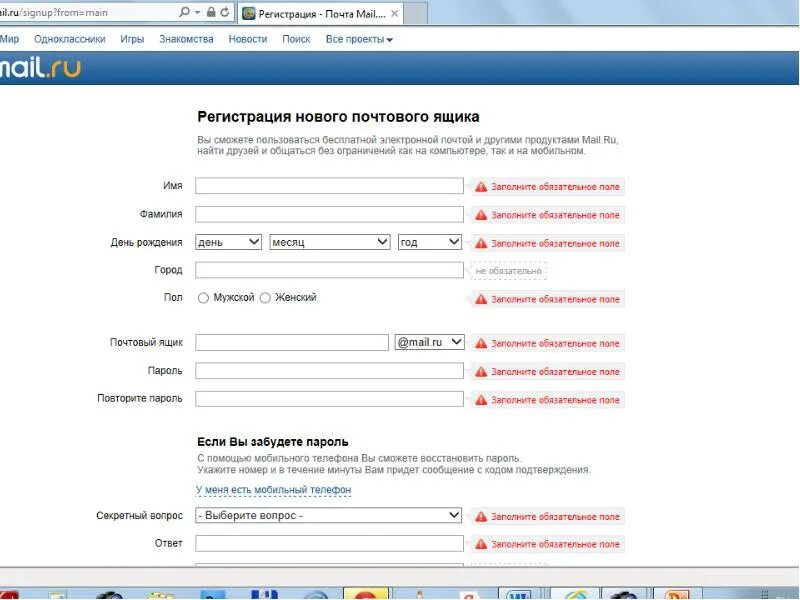The height and width of the screenshot is (600, 800).
Task: Click the warning icon next to День рождения
Action: (481, 243)
